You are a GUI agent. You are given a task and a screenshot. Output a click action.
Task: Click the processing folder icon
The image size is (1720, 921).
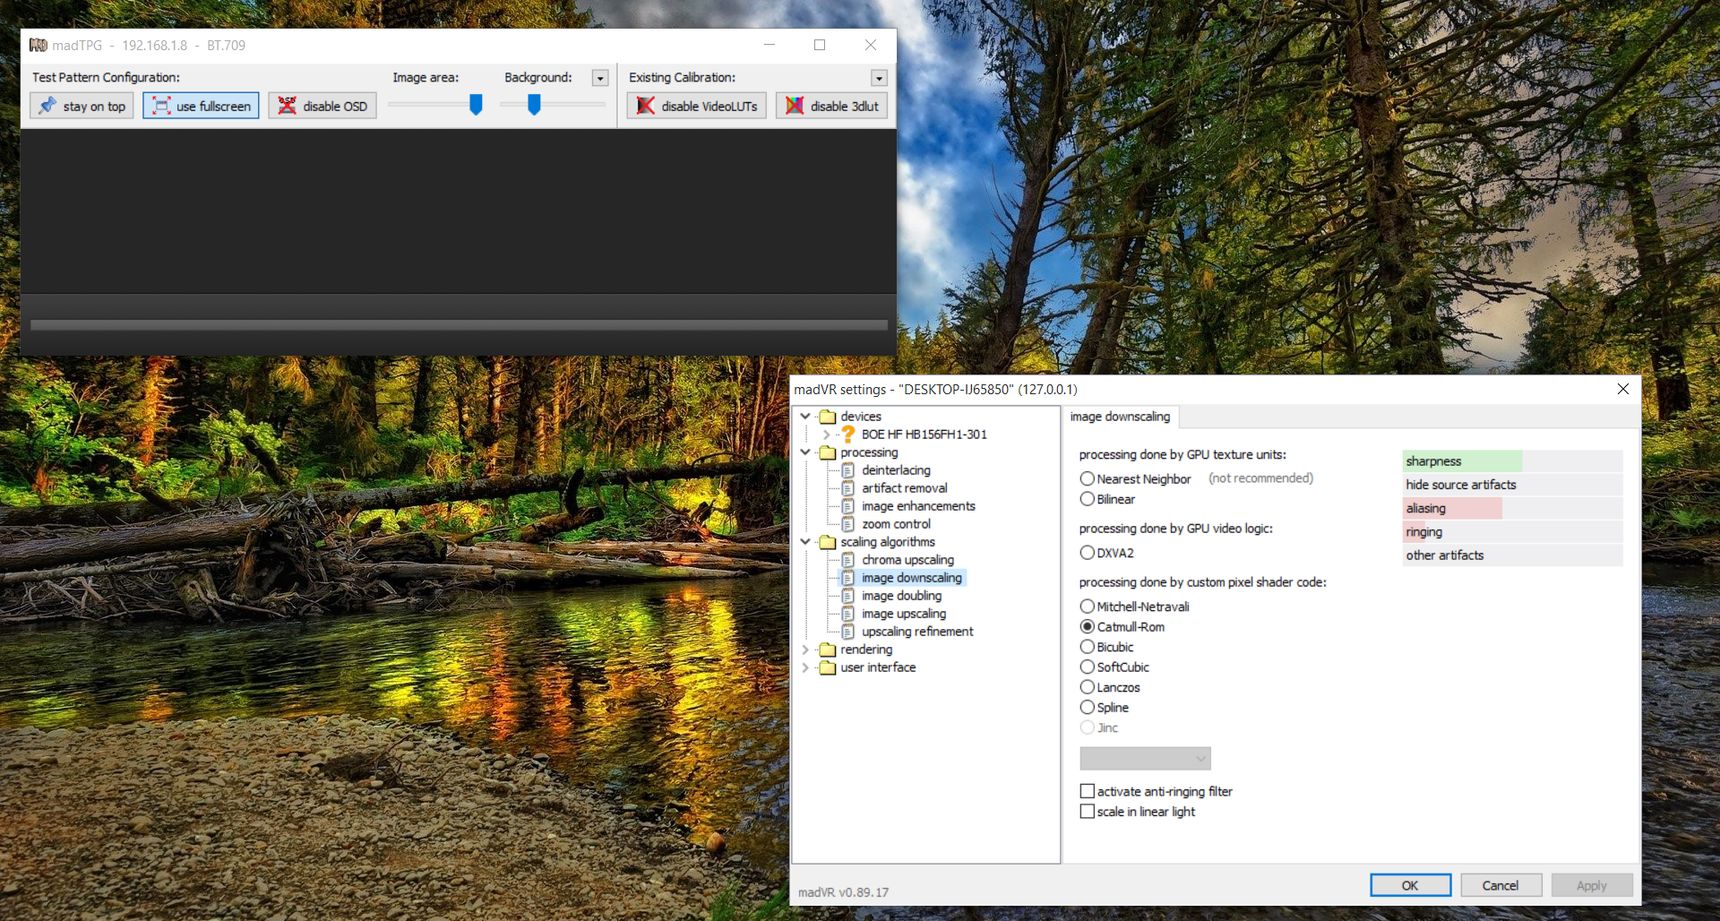[x=827, y=452]
